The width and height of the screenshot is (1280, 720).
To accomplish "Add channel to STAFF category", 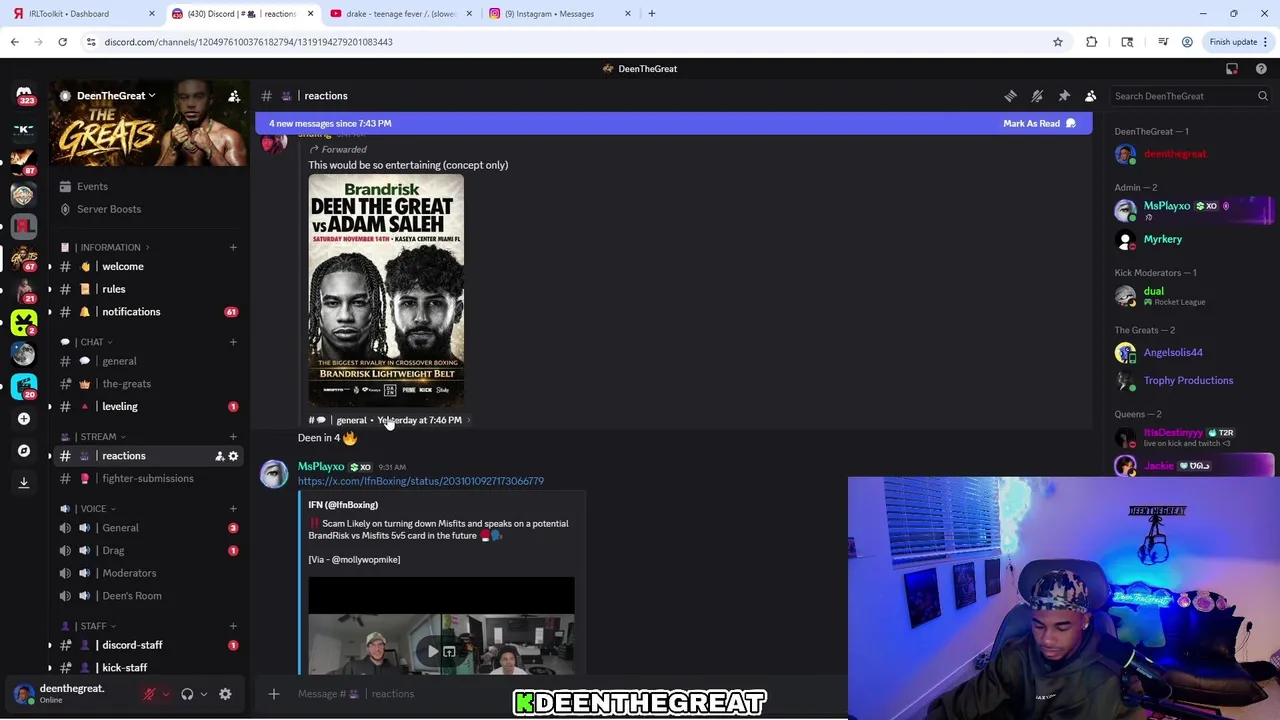I will pos(233,626).
